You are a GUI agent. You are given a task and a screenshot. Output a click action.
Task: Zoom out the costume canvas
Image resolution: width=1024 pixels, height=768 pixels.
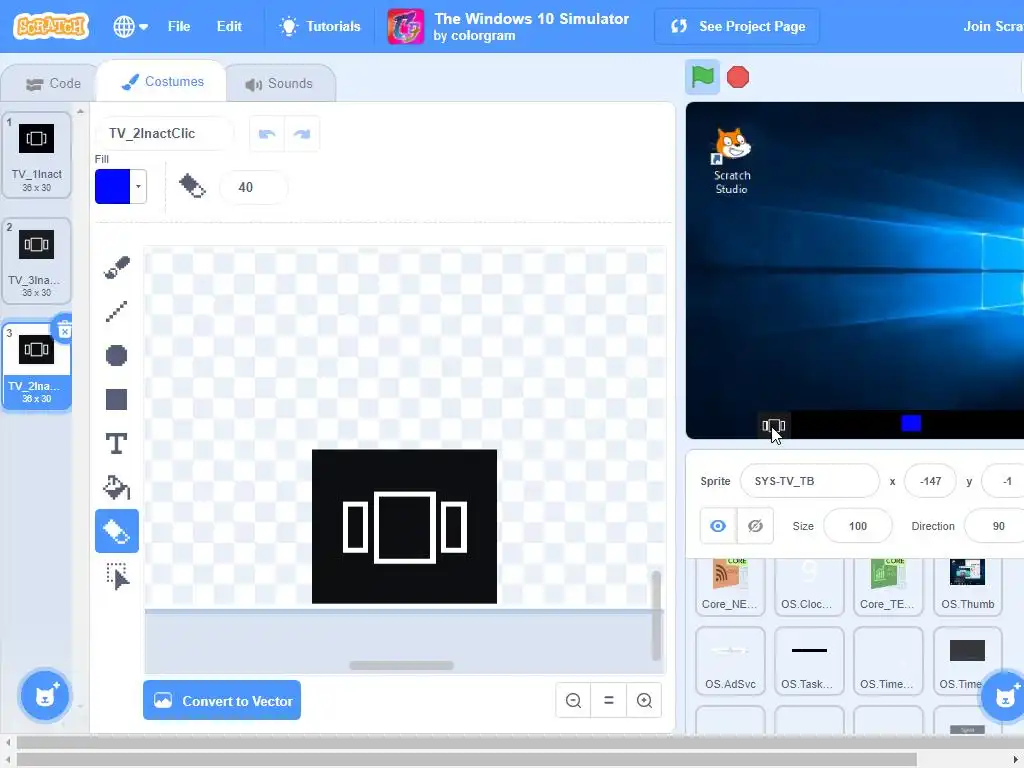pyautogui.click(x=573, y=701)
